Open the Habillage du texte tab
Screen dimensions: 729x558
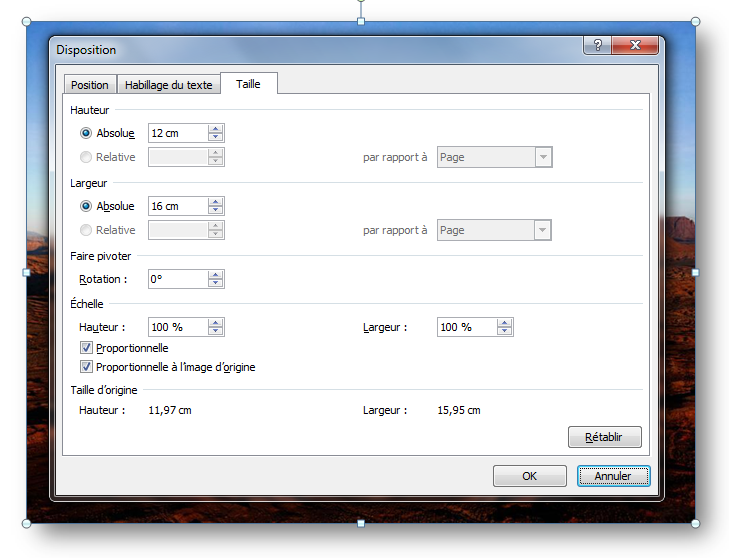point(168,85)
